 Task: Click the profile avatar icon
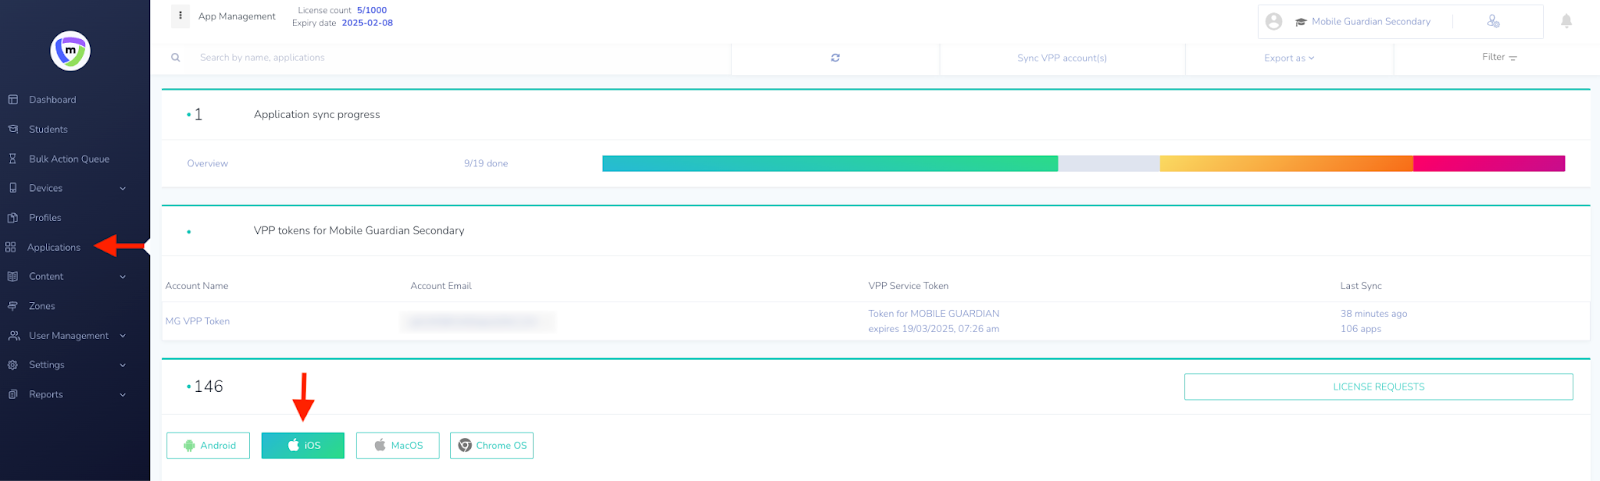pos(1274,21)
